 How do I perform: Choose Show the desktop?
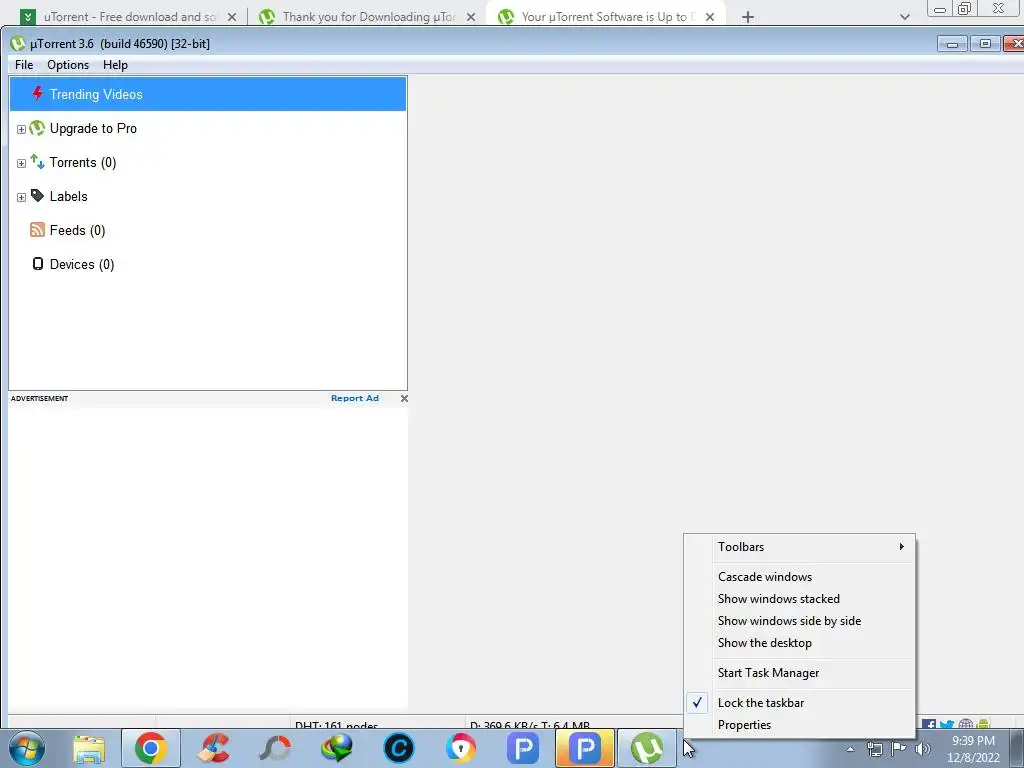[799, 643]
